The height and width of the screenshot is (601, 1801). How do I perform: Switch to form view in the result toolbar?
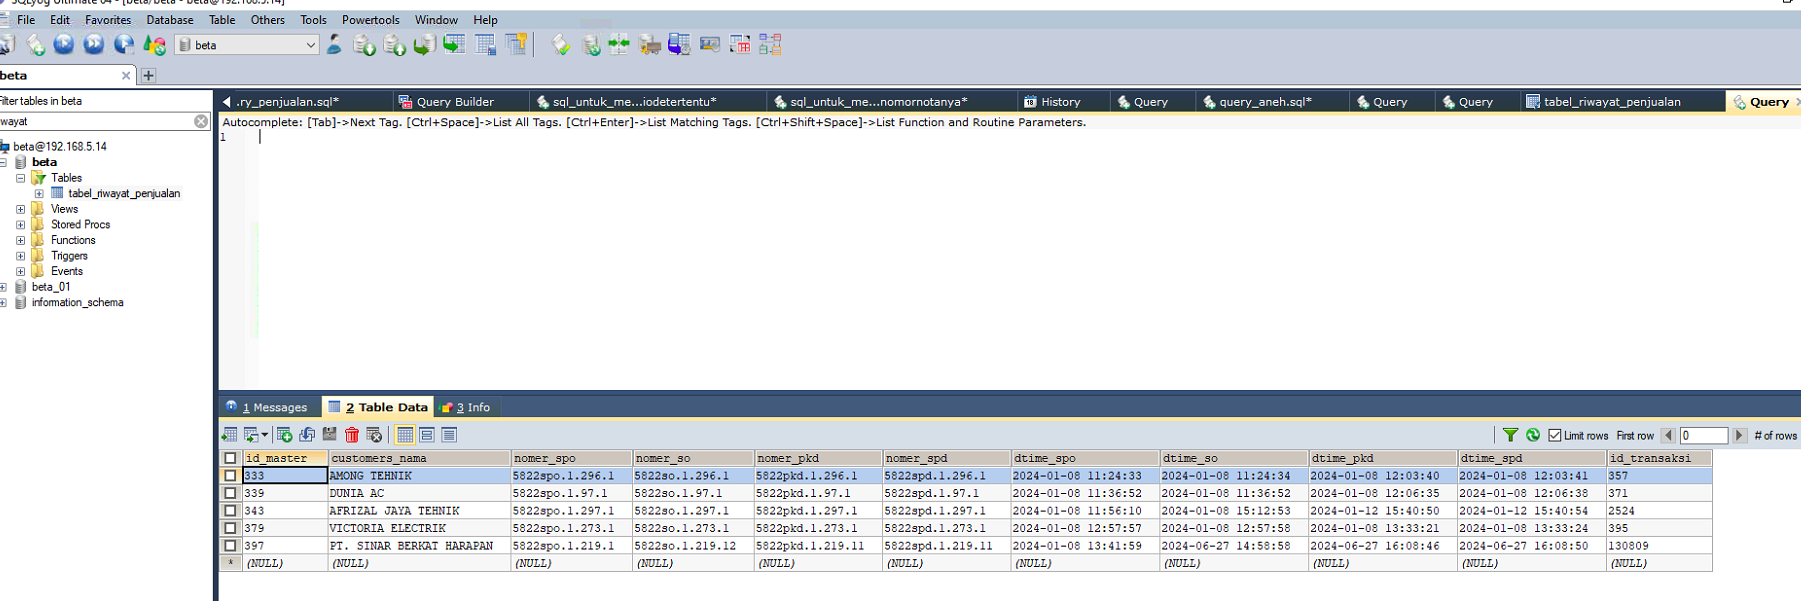[427, 435]
